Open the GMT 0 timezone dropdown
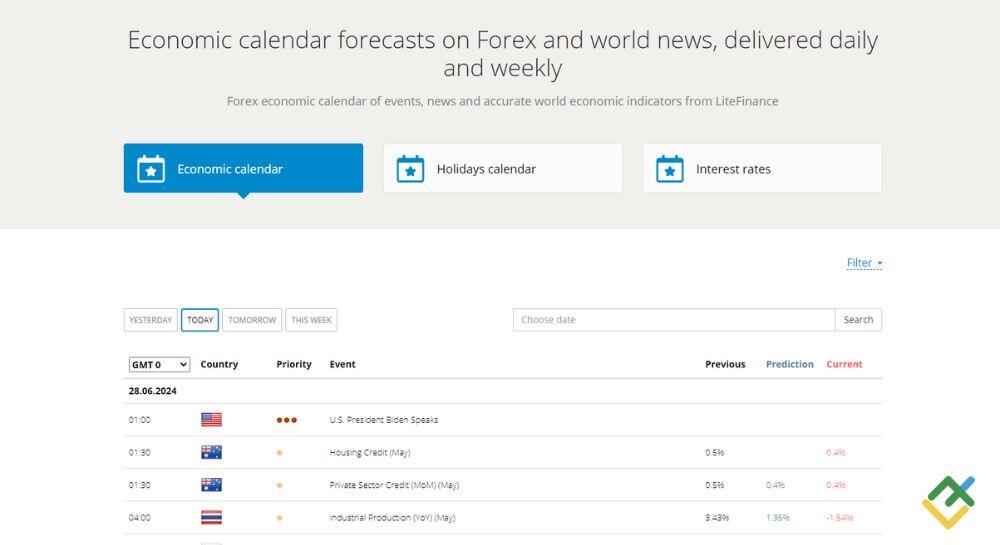Viewport: 1000px width, 545px height. pyautogui.click(x=159, y=365)
